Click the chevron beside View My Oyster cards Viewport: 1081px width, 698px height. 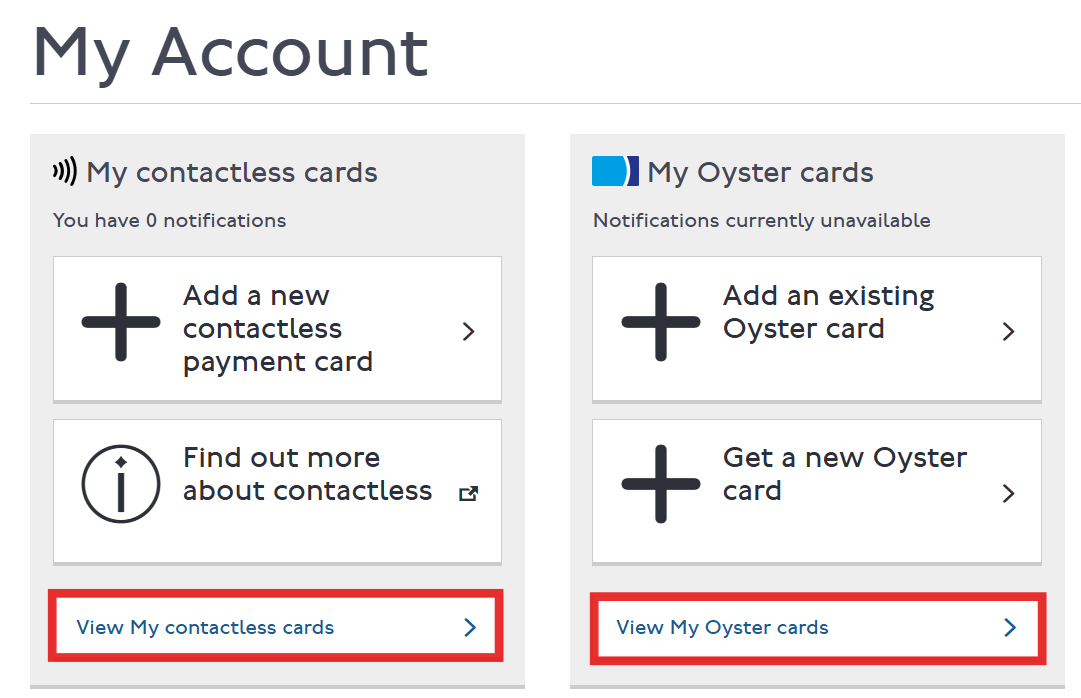coord(1009,628)
